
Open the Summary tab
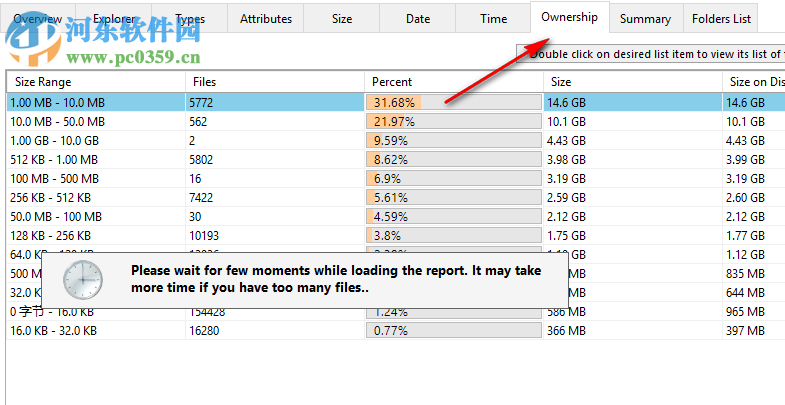645,19
